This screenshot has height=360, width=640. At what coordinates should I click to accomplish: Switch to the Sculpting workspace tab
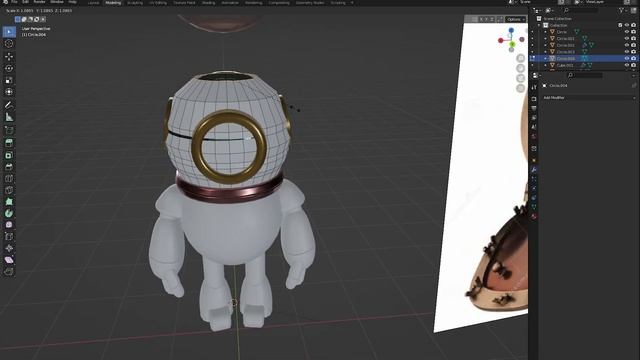coord(135,2)
